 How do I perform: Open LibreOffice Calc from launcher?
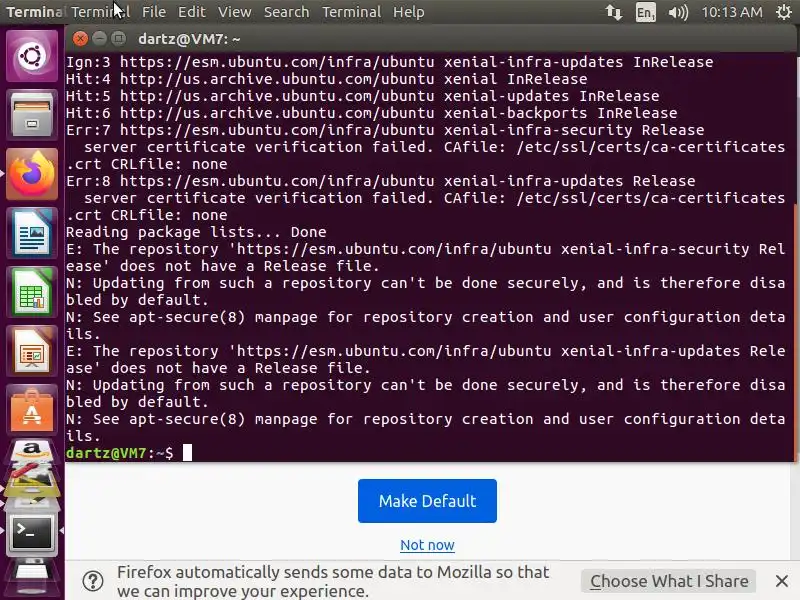[32, 292]
